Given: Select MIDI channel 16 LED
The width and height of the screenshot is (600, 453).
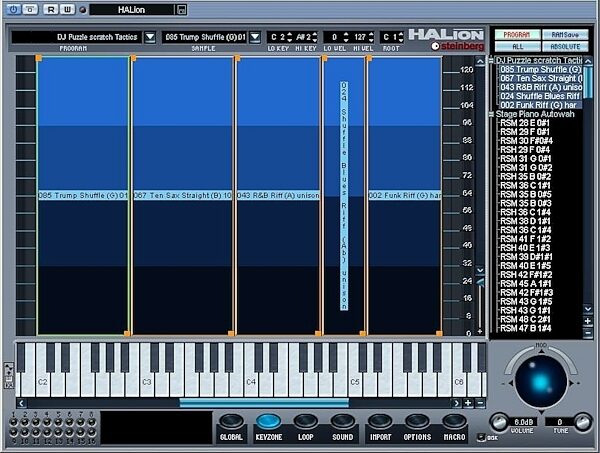Looking at the screenshot, I should (x=92, y=433).
